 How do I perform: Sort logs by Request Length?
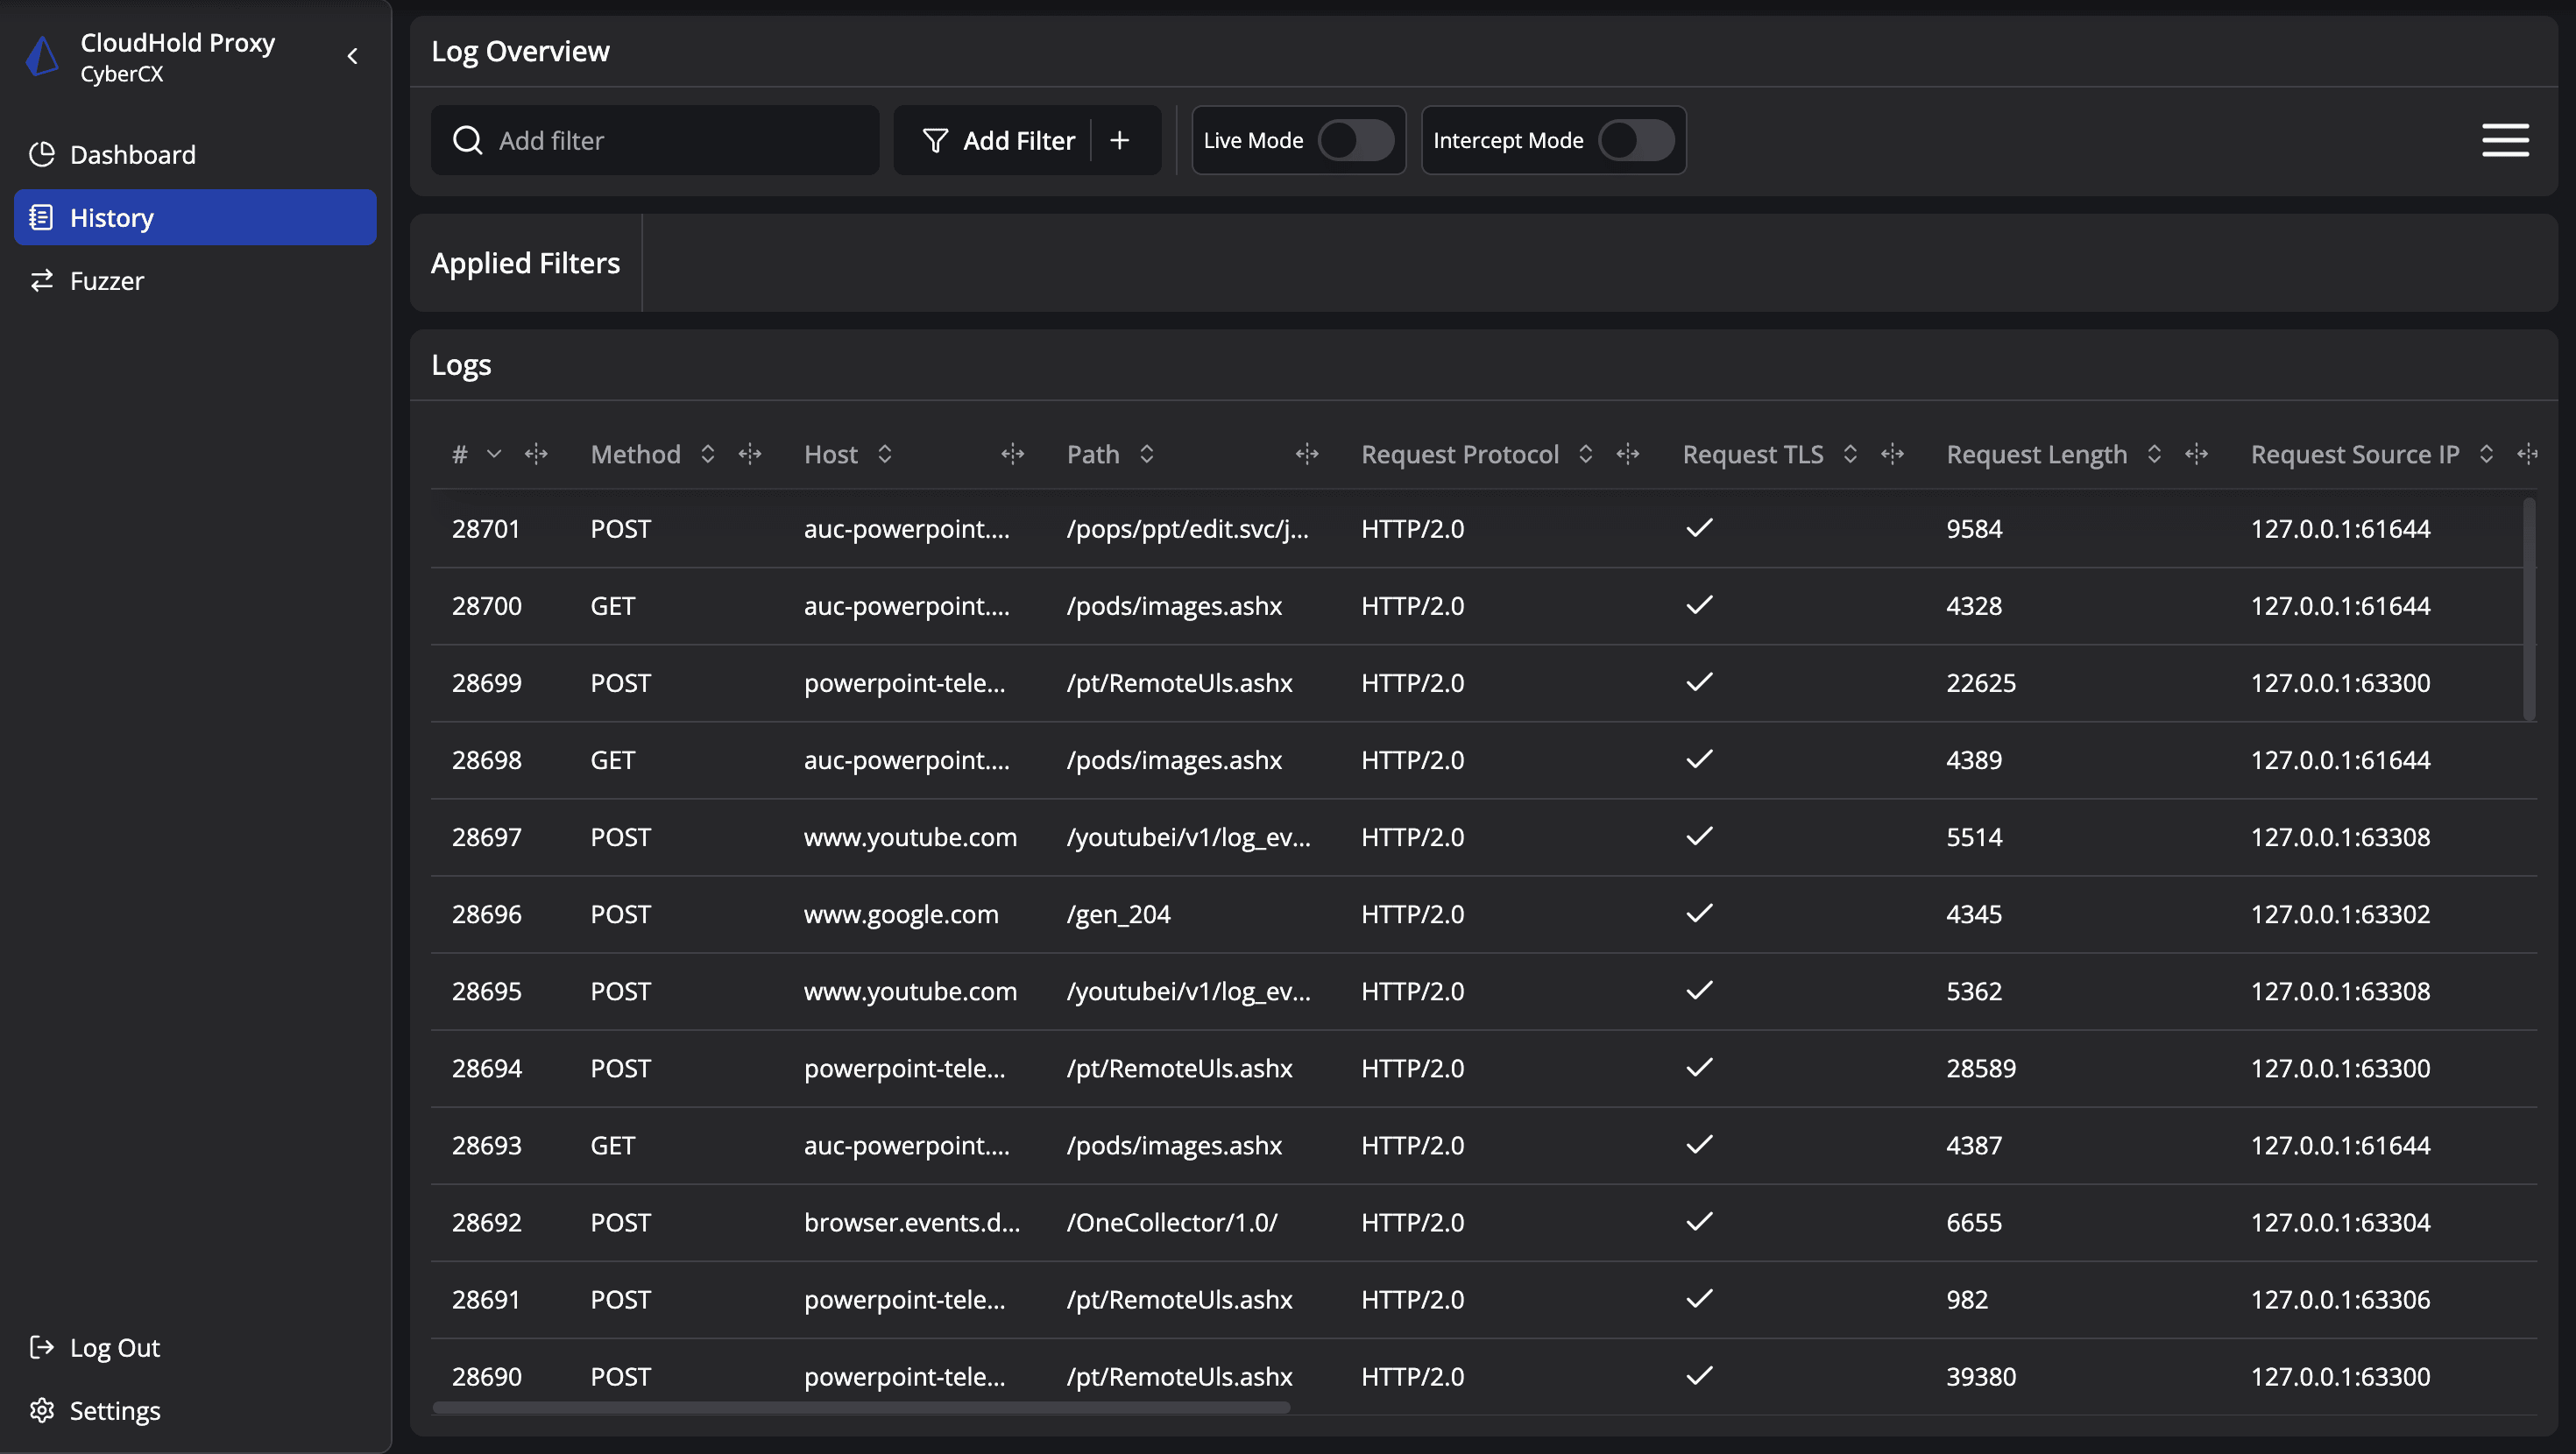[2154, 454]
